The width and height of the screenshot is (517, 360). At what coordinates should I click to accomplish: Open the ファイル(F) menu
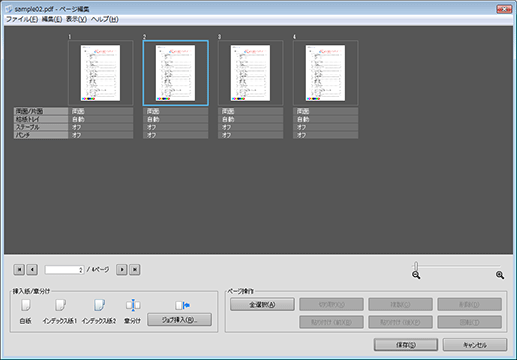[x=22, y=19]
